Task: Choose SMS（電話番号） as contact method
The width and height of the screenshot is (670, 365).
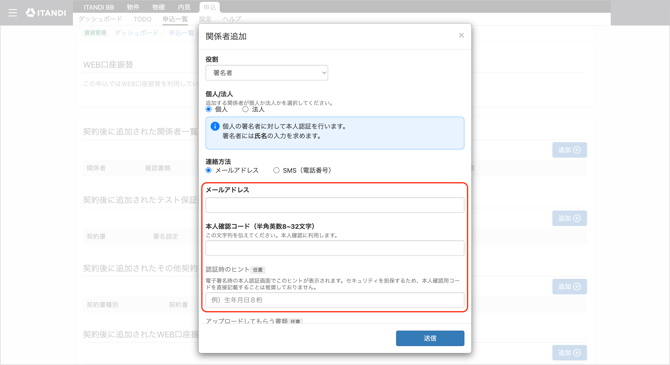Action: point(276,170)
